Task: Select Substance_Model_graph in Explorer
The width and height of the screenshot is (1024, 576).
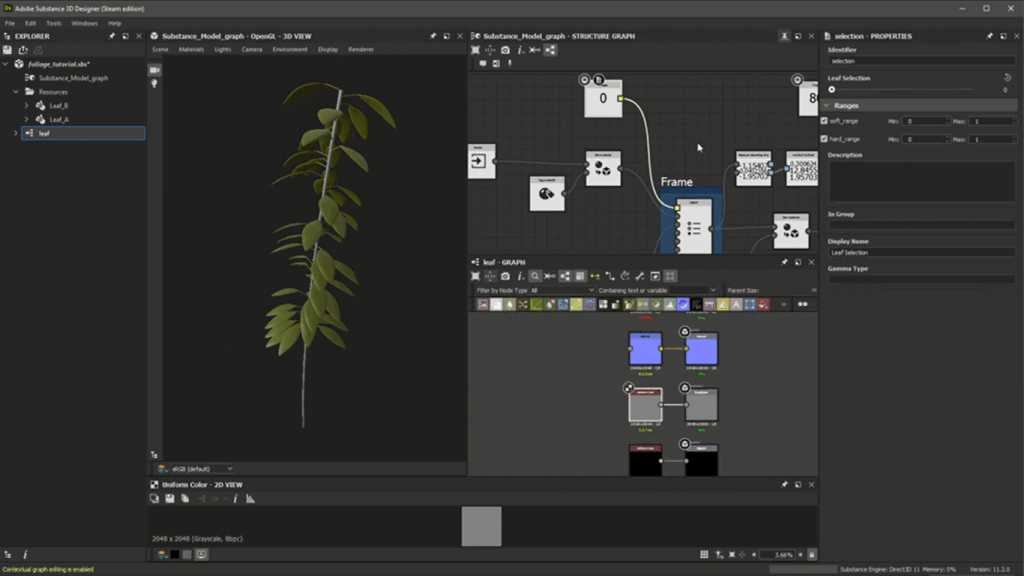Action: (x=73, y=78)
